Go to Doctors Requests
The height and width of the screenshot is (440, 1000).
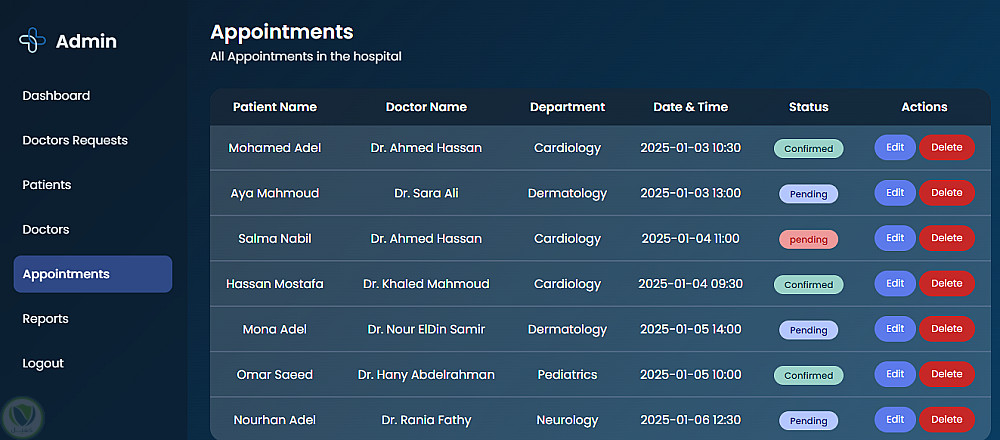75,140
